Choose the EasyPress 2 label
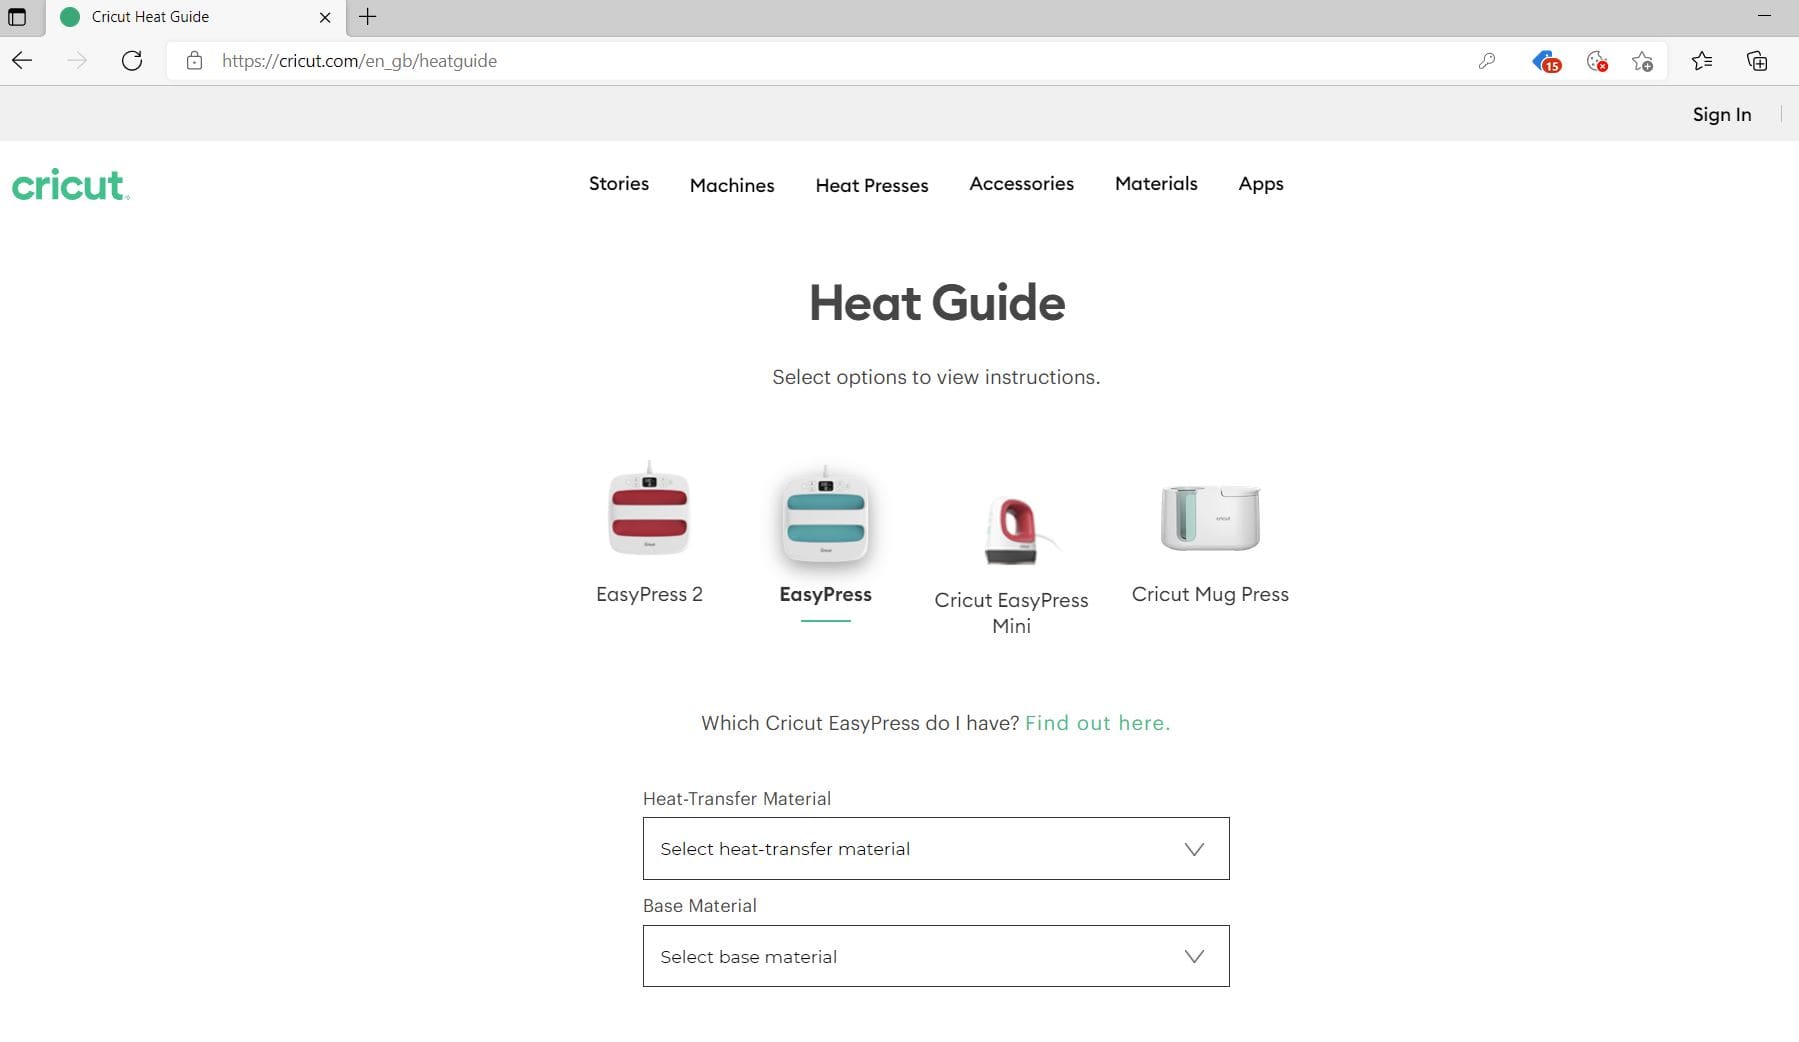Screen dimensions: 1799x1042 coord(649,594)
